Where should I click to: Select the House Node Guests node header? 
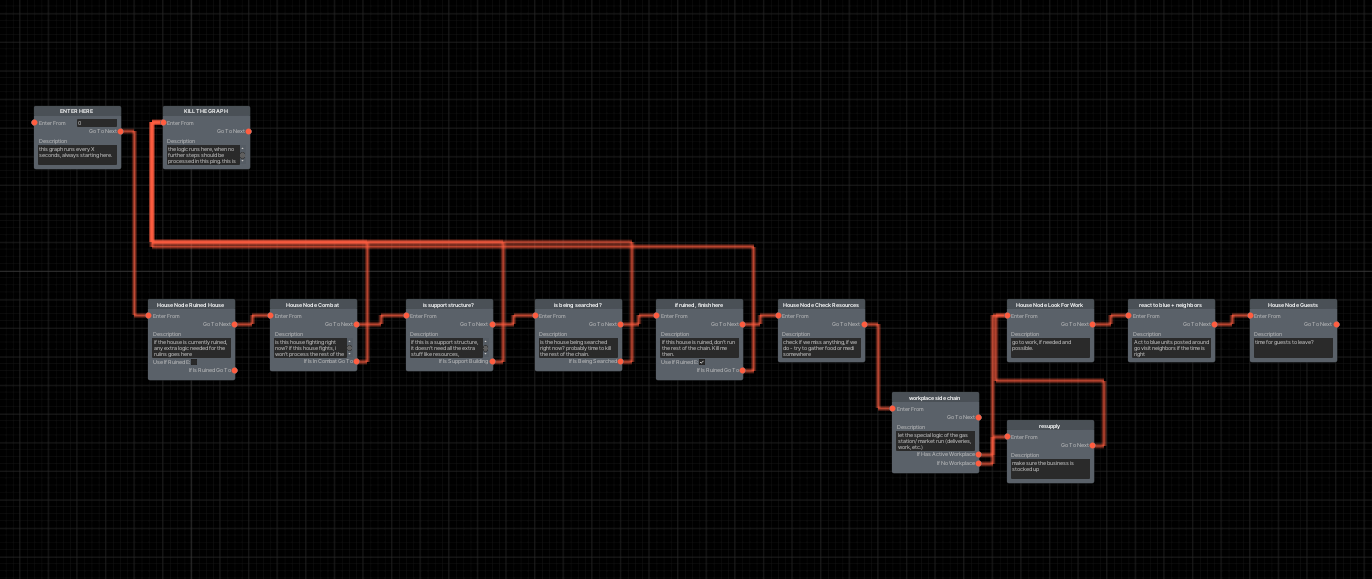1293,304
